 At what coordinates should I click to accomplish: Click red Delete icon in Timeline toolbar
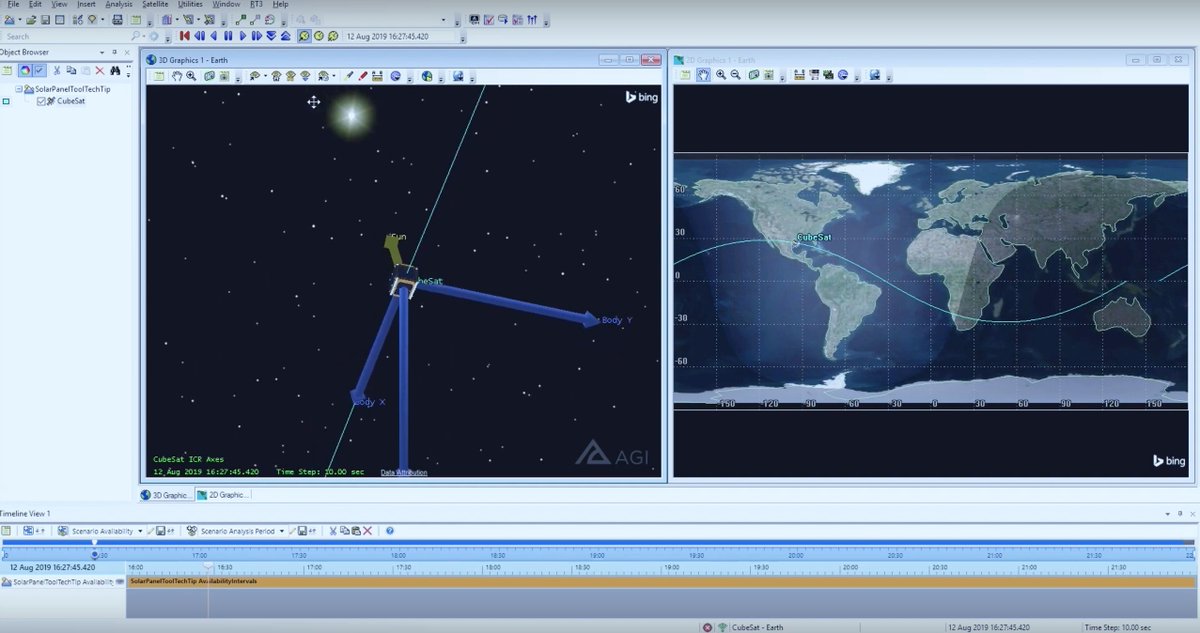point(367,531)
